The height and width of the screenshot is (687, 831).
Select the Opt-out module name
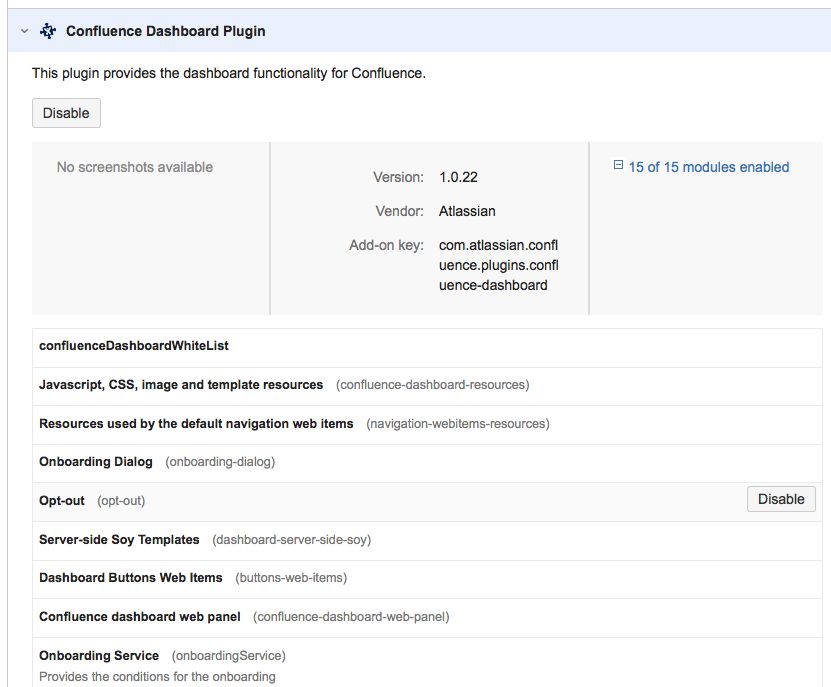click(x=62, y=501)
